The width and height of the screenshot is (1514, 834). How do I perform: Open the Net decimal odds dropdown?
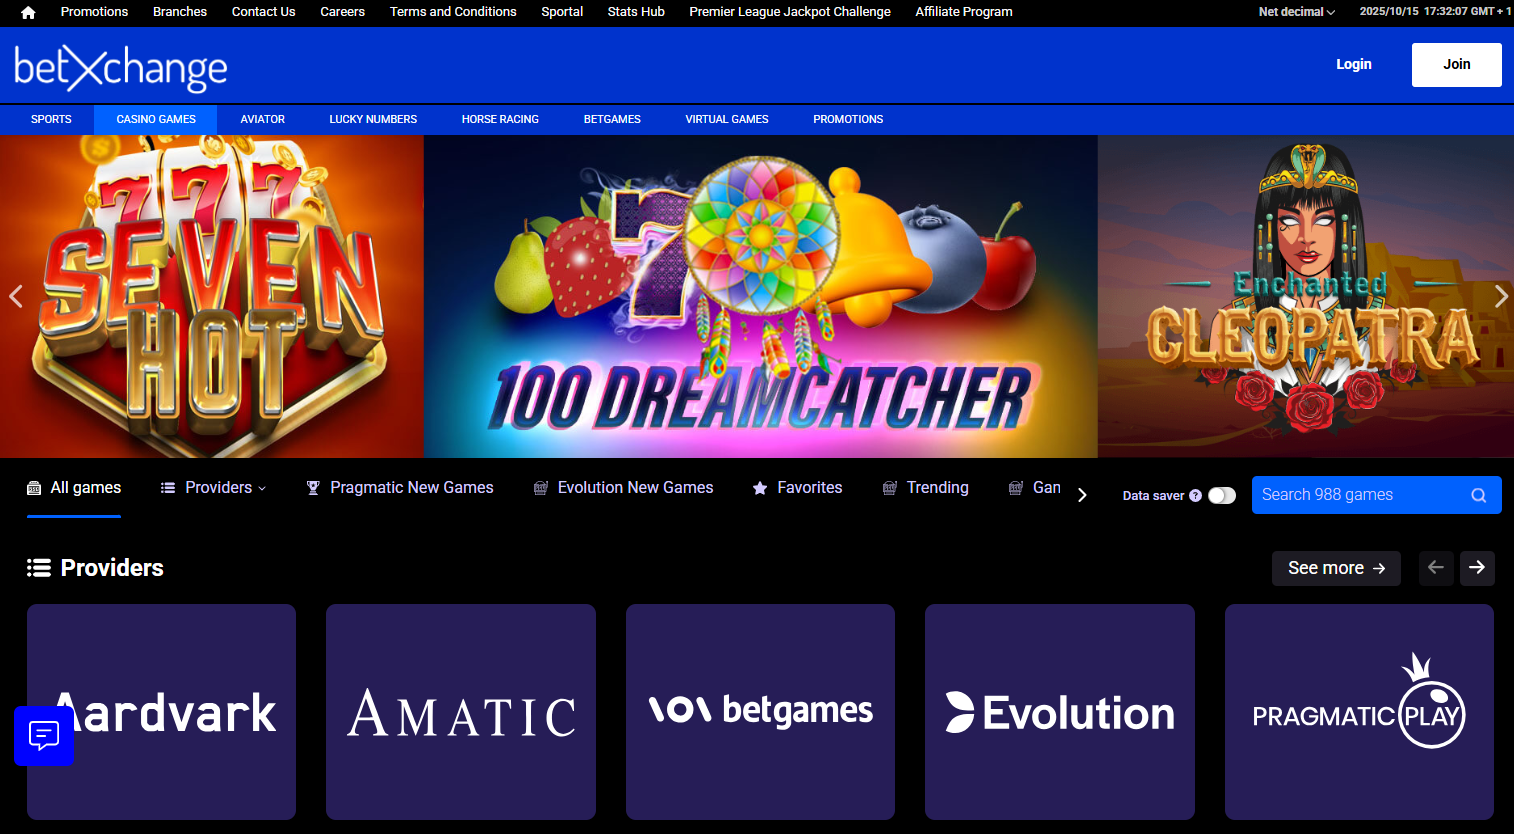click(x=1296, y=12)
